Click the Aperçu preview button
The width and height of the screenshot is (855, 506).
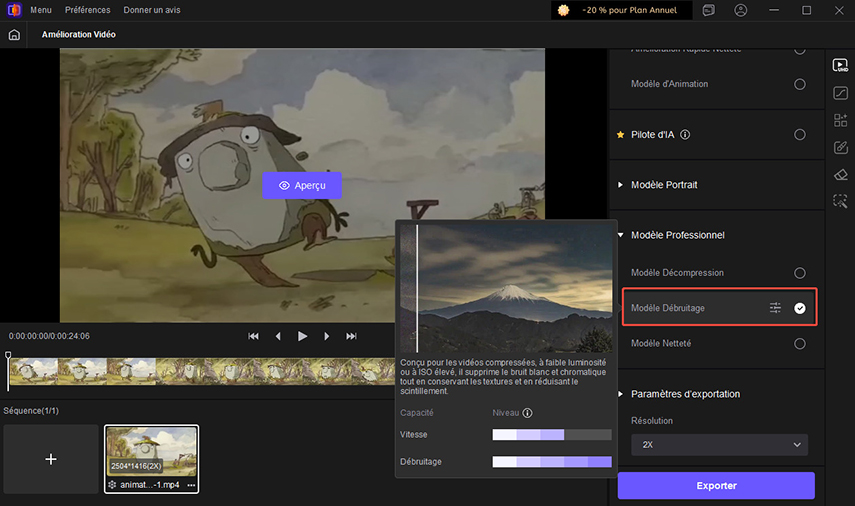[302, 185]
